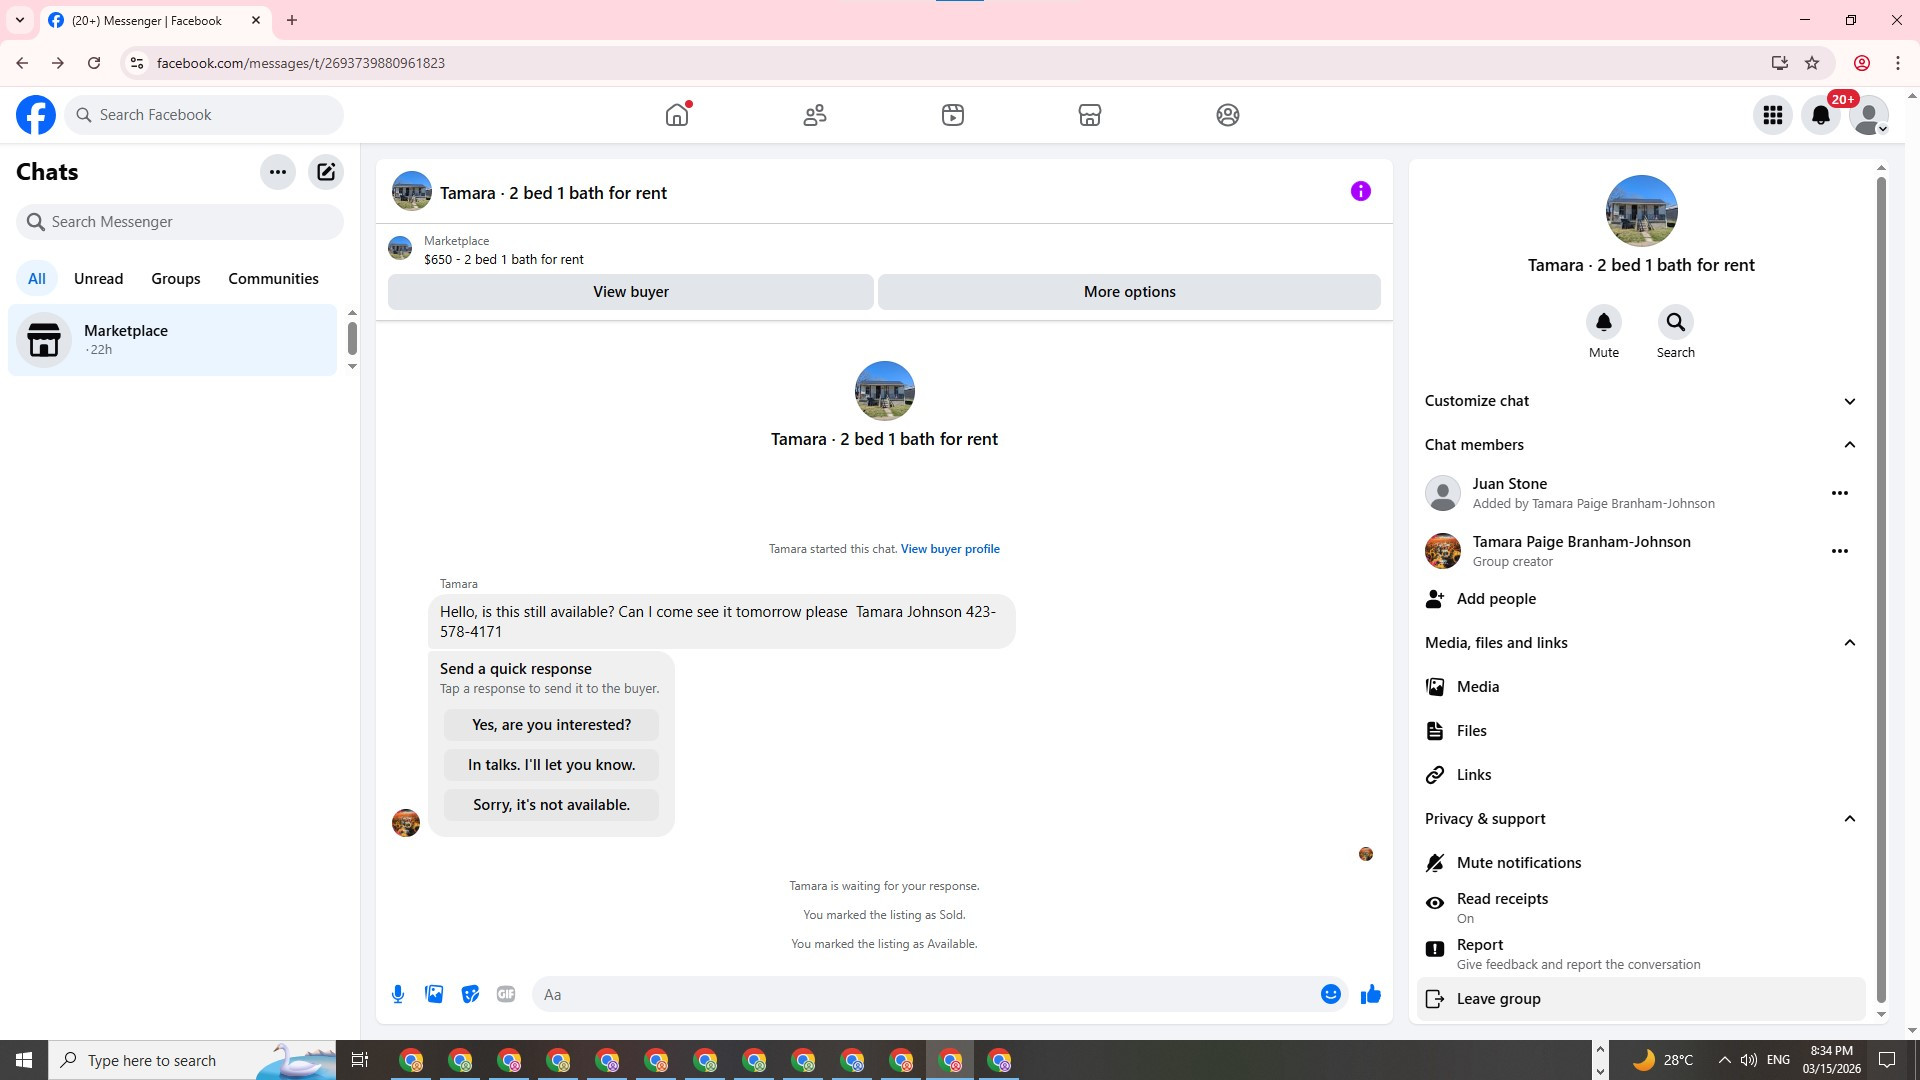Click the Search Messenger field

(180, 222)
